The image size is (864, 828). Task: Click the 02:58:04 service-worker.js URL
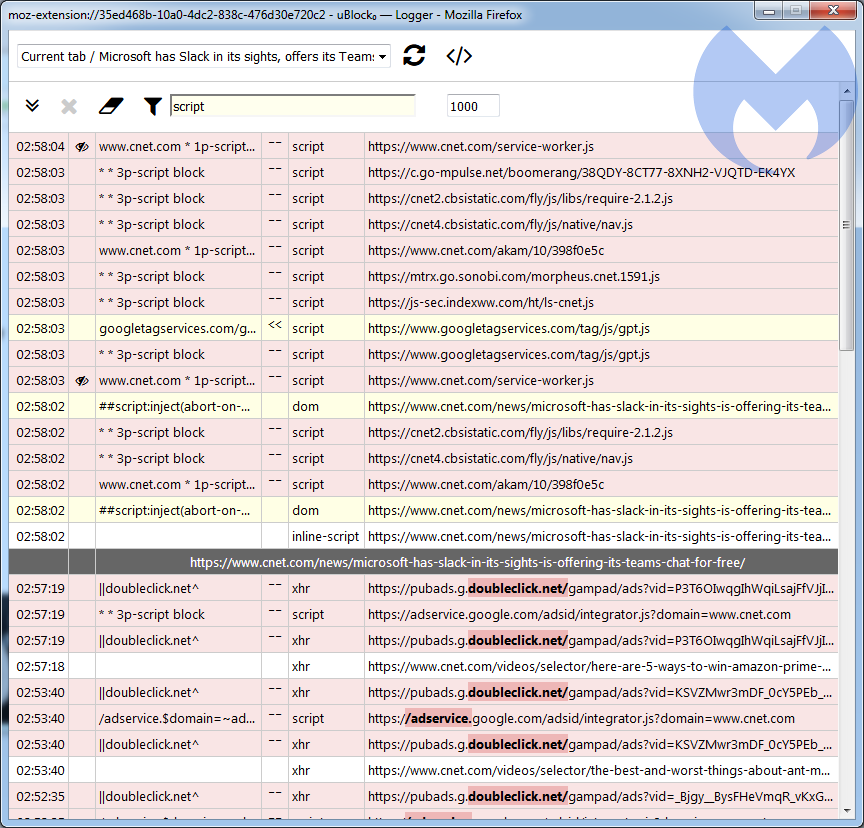(x=480, y=147)
